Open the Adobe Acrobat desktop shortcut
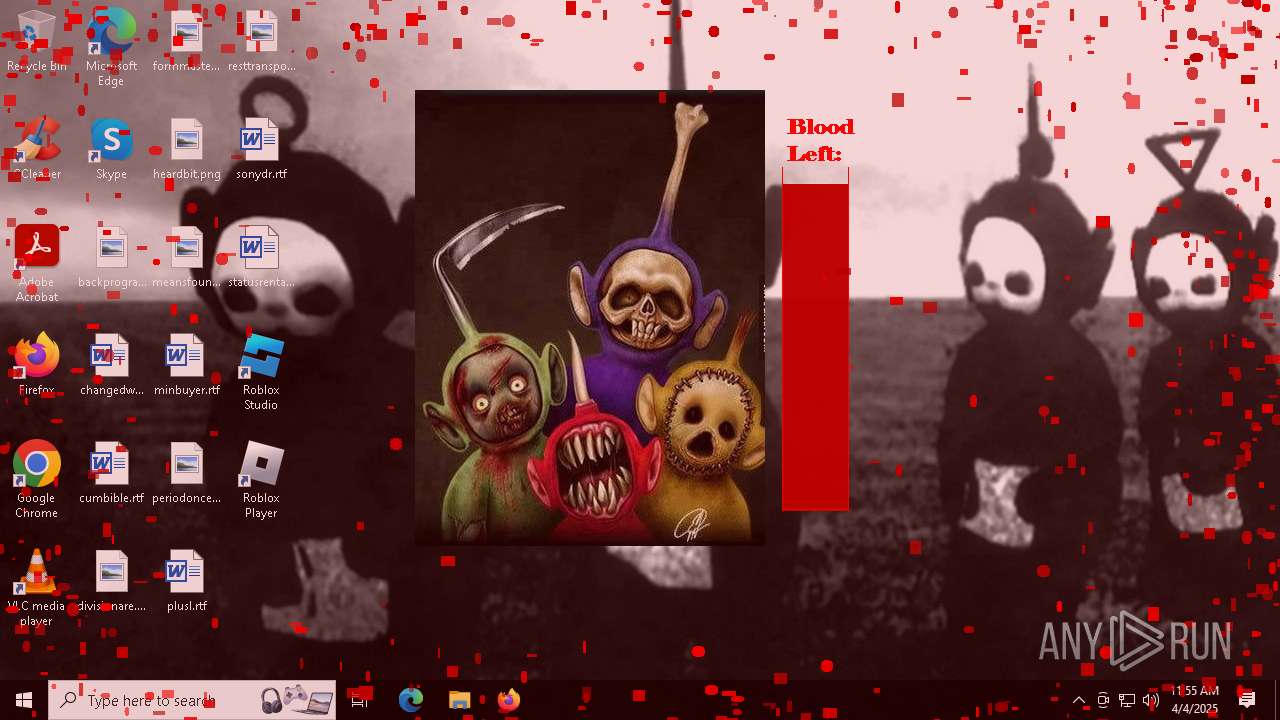The height and width of the screenshot is (720, 1280). (x=36, y=264)
